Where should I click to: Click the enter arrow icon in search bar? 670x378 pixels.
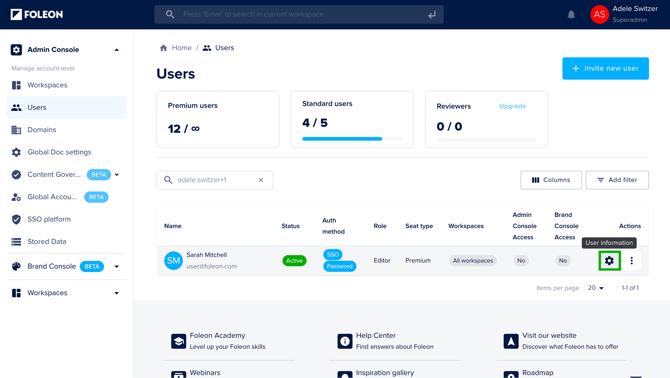coord(432,15)
